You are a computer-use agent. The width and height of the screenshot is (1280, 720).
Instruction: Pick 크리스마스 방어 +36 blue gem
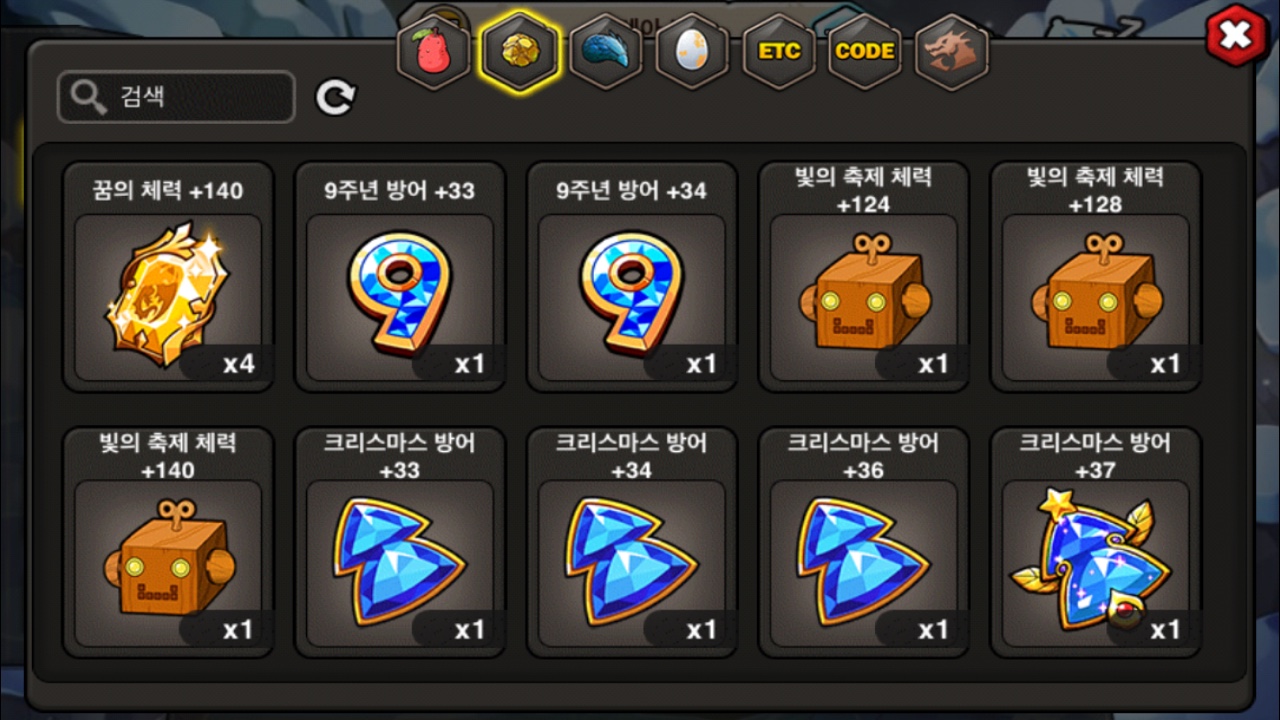(x=864, y=542)
